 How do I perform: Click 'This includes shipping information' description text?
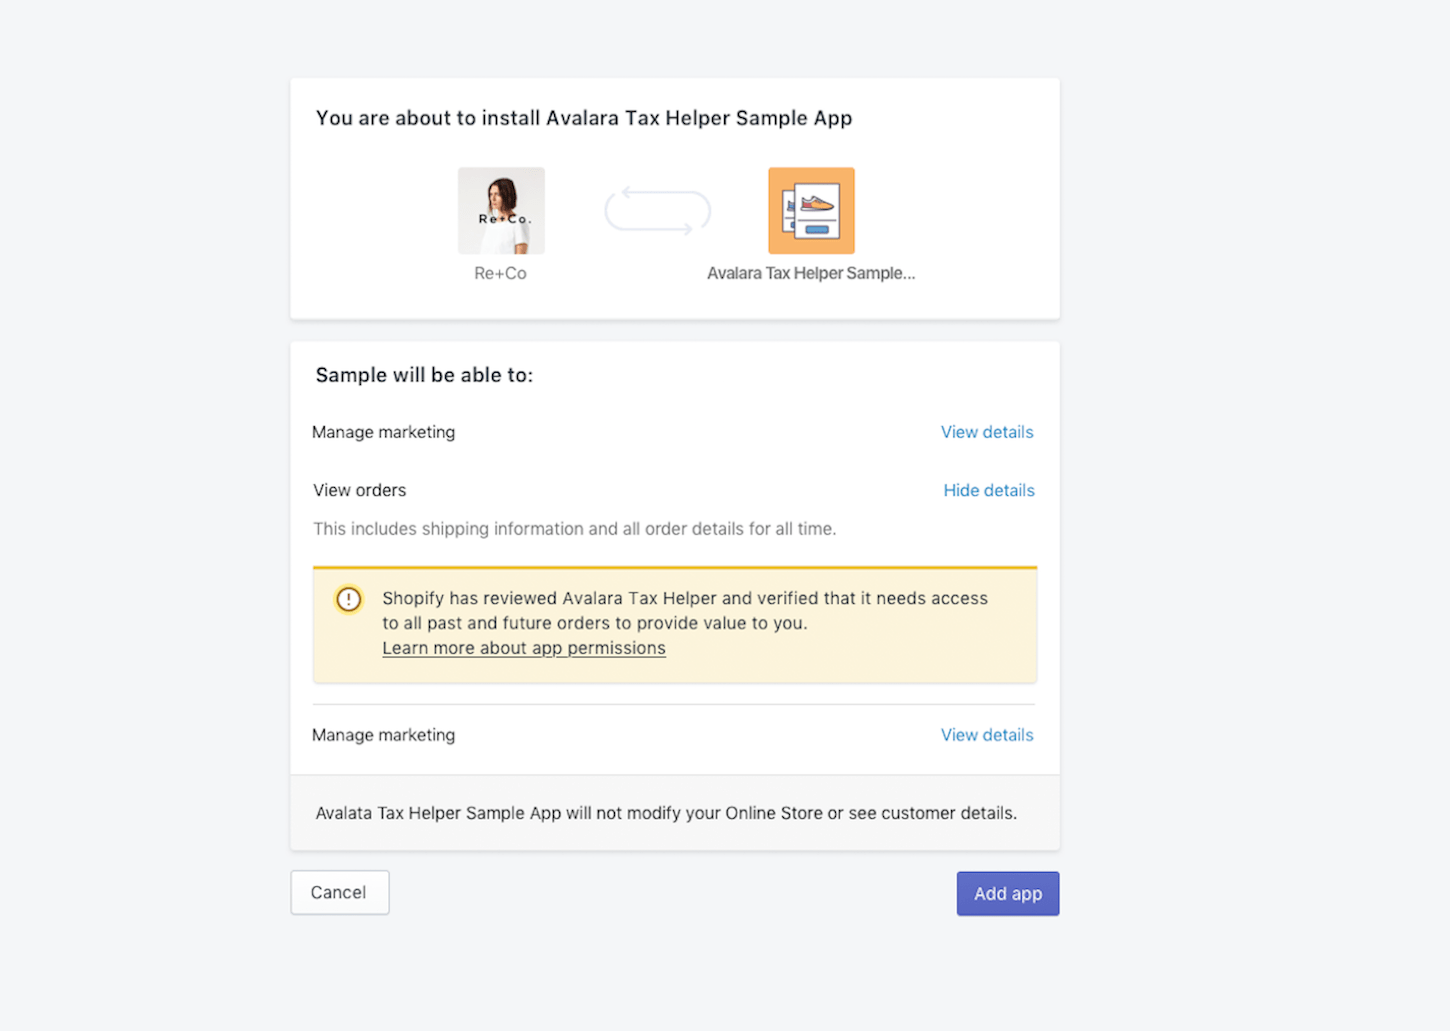pos(574,529)
